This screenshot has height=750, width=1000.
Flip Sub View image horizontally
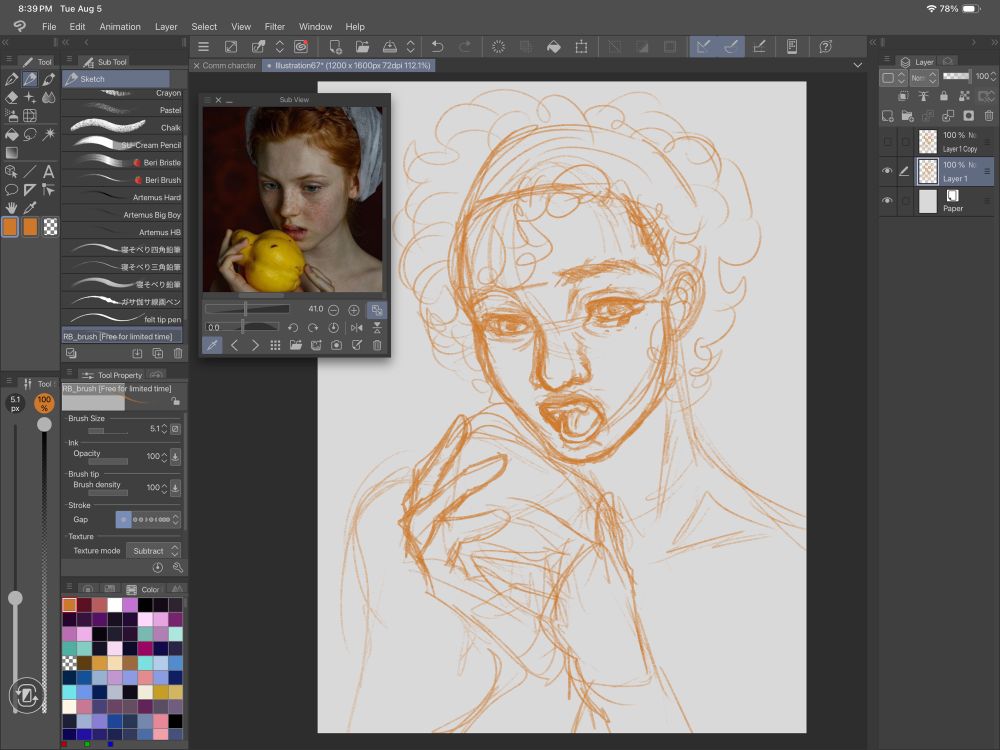coord(357,328)
